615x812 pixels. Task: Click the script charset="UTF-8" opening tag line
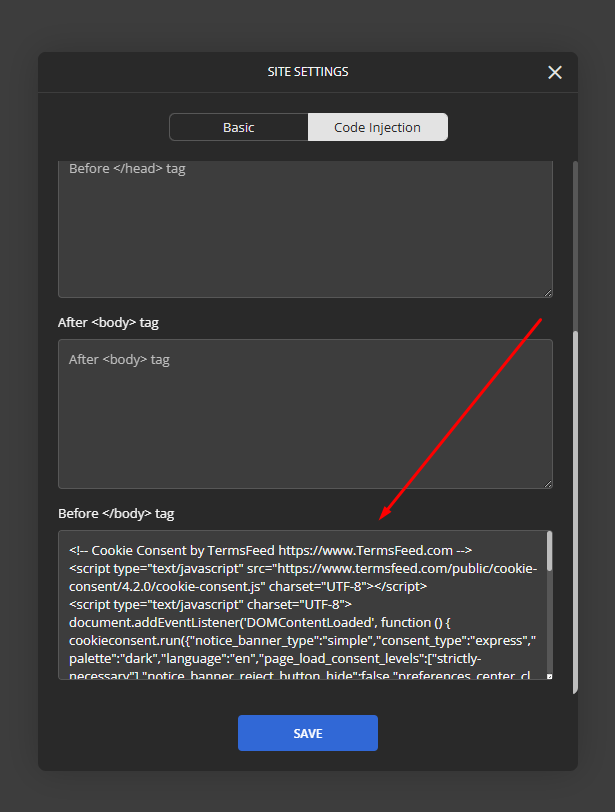pyautogui.click(x=210, y=604)
